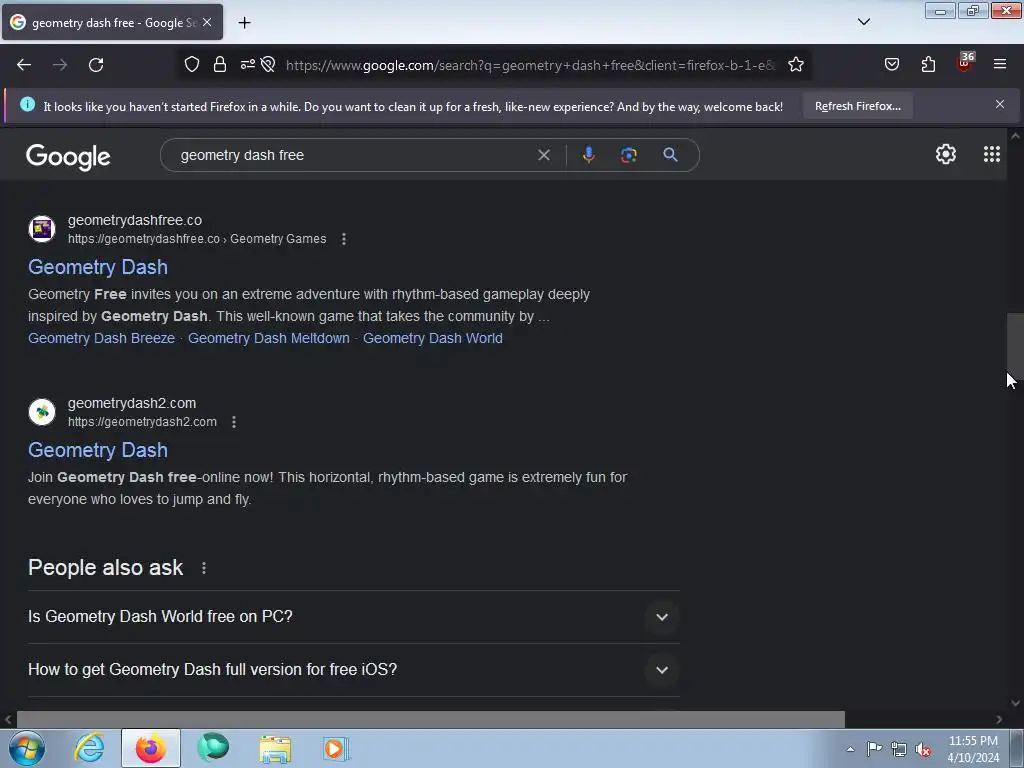The image size is (1024, 768).
Task: Open Google quick settings gear
Action: [946, 154]
